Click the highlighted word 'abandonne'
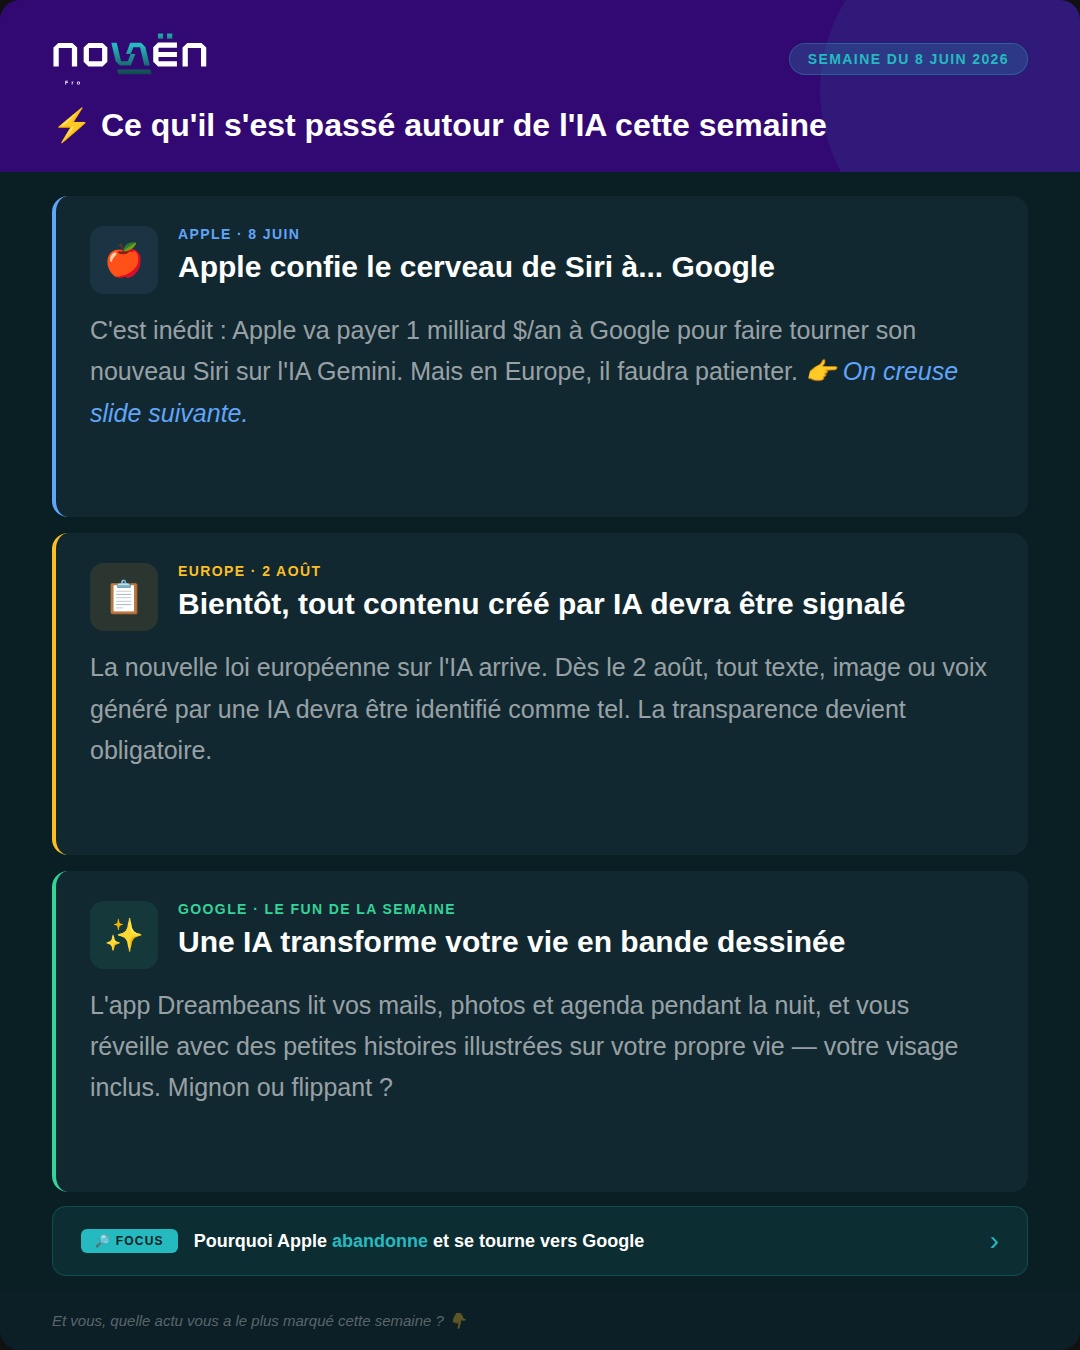Viewport: 1080px width, 1350px height. click(x=380, y=1241)
